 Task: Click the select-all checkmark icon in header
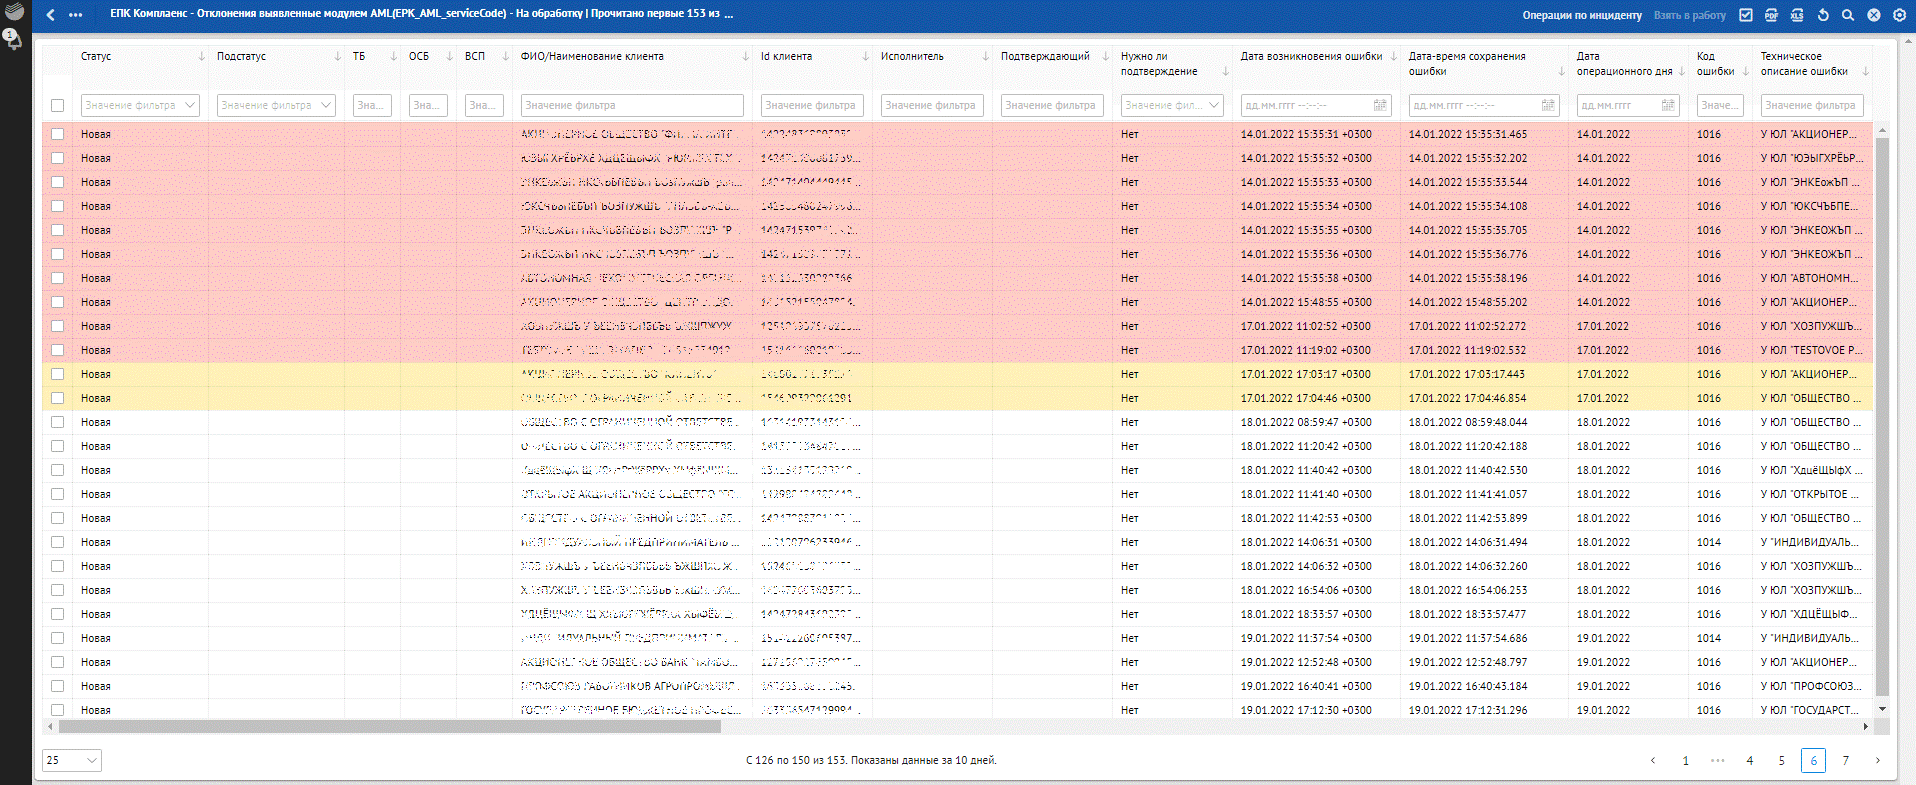tap(1746, 15)
